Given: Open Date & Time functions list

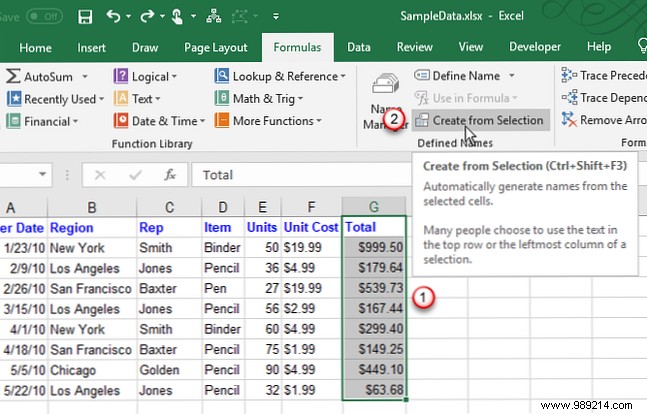Looking at the screenshot, I should click(x=160, y=121).
